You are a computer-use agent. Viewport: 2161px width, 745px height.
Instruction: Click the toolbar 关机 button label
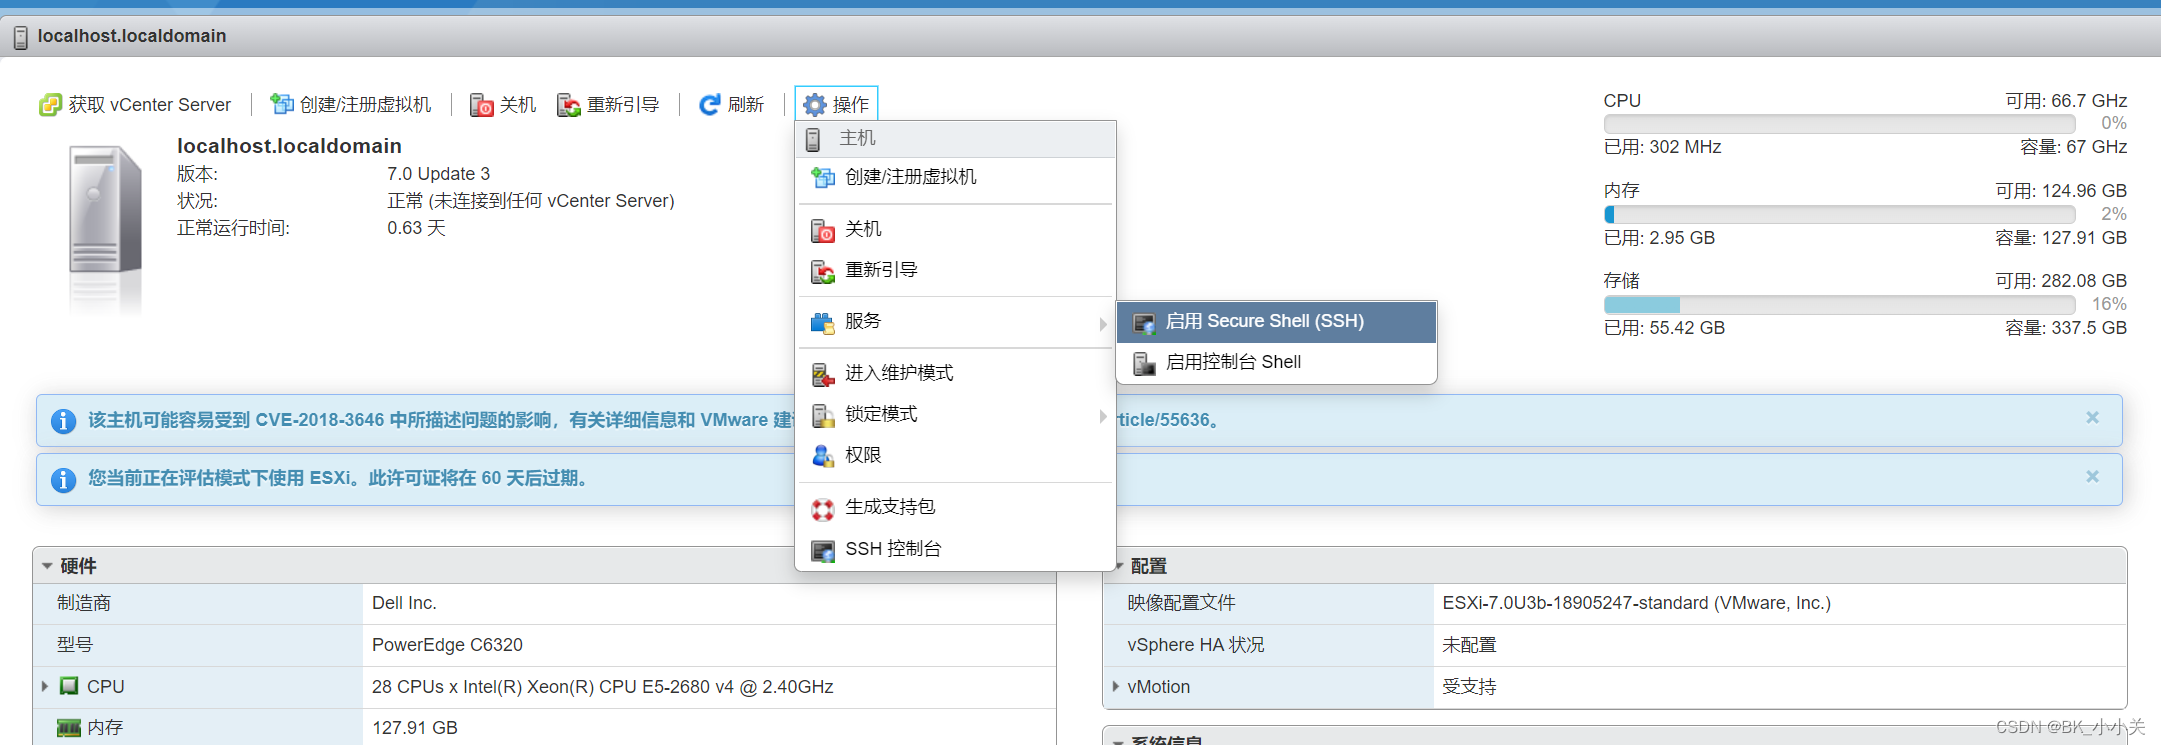point(518,105)
